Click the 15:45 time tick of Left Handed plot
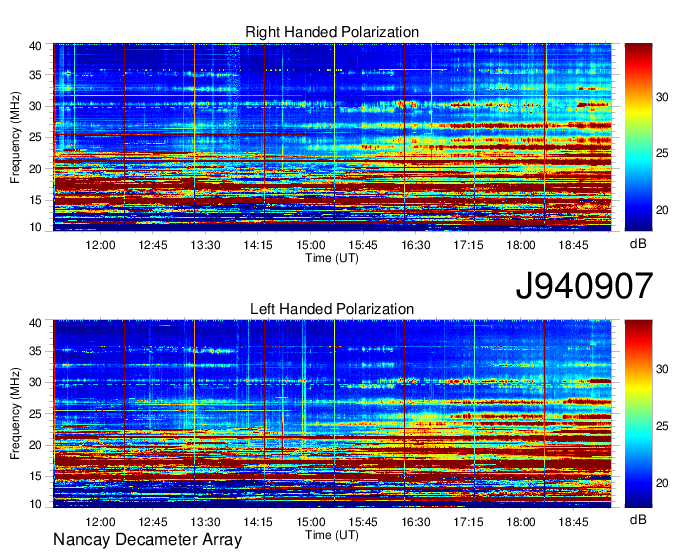Viewport: 680px width, 552px height. click(363, 522)
